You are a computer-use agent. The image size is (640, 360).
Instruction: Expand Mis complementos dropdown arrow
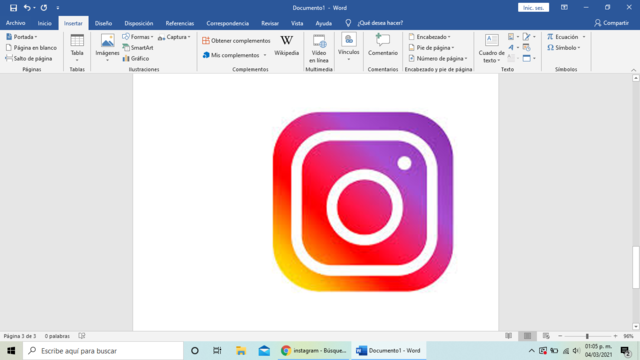(265, 55)
